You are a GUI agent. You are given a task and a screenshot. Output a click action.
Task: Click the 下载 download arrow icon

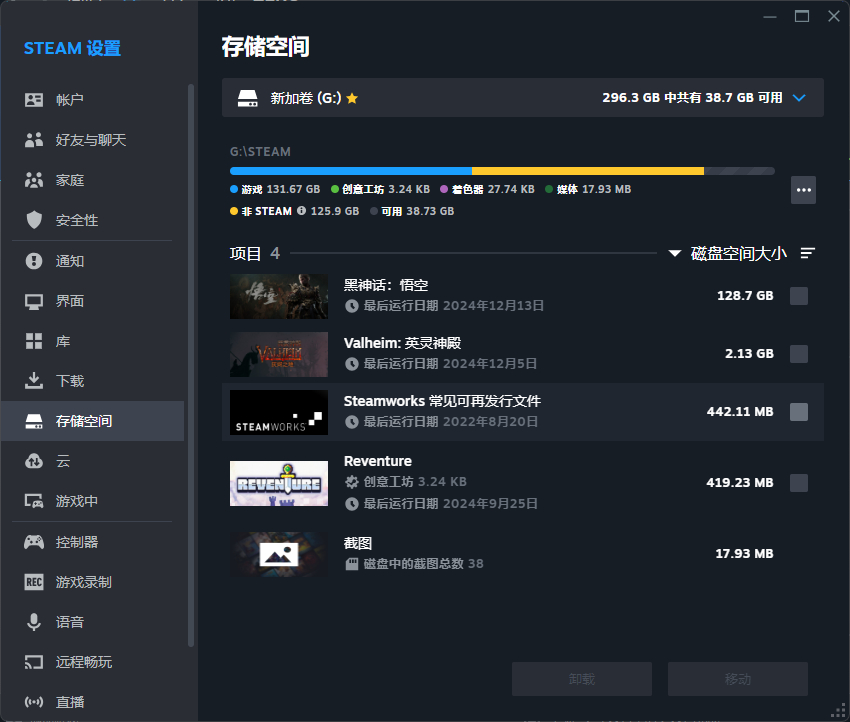(34, 381)
